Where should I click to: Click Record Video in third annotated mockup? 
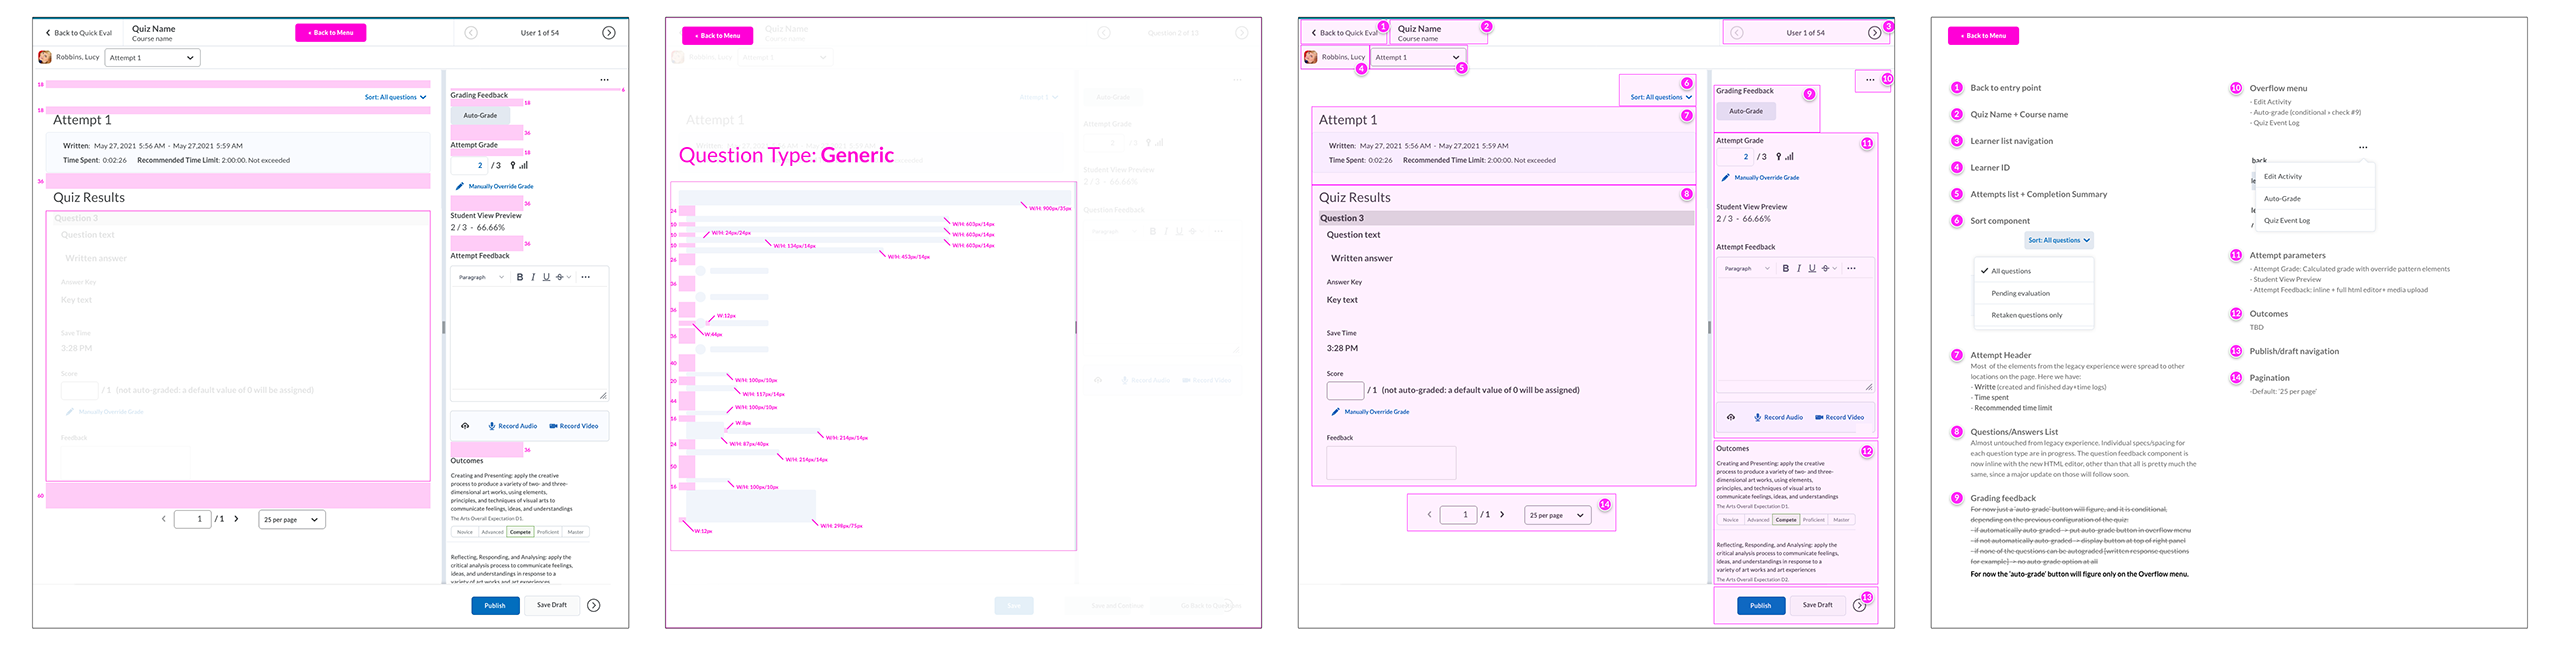point(1839,417)
